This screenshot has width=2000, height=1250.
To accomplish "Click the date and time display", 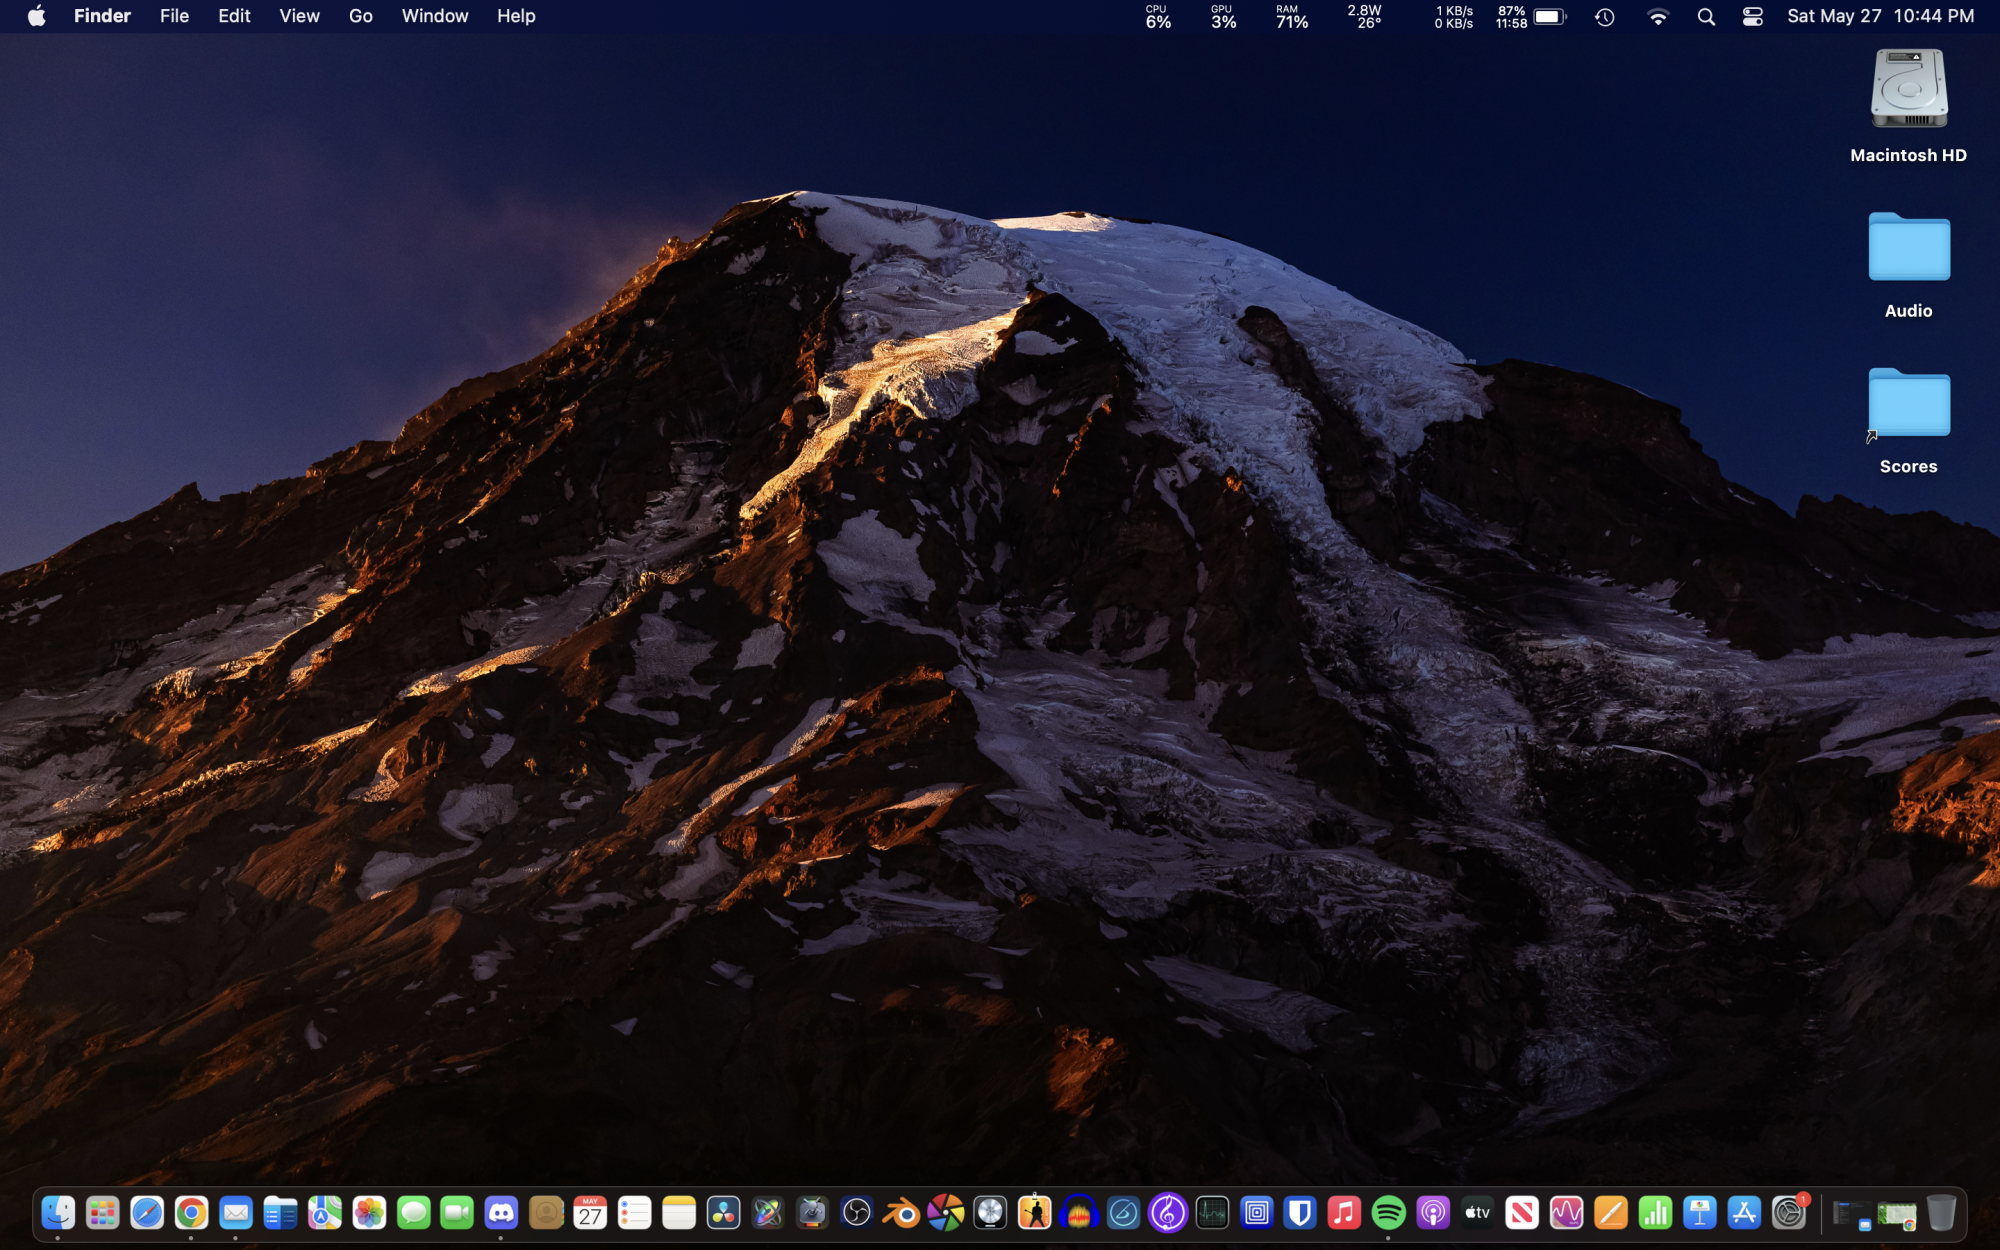I will [1880, 16].
